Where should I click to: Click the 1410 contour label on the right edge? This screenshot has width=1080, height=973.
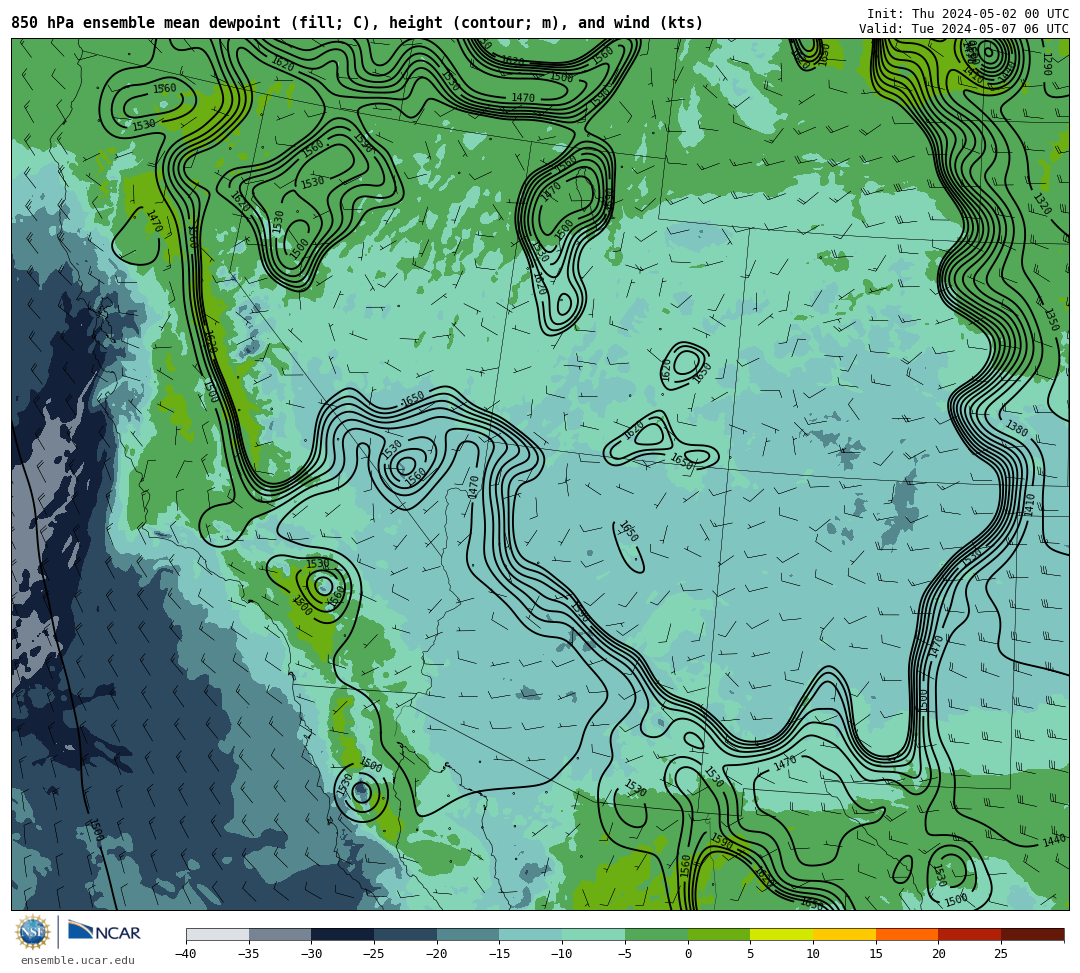1029,505
